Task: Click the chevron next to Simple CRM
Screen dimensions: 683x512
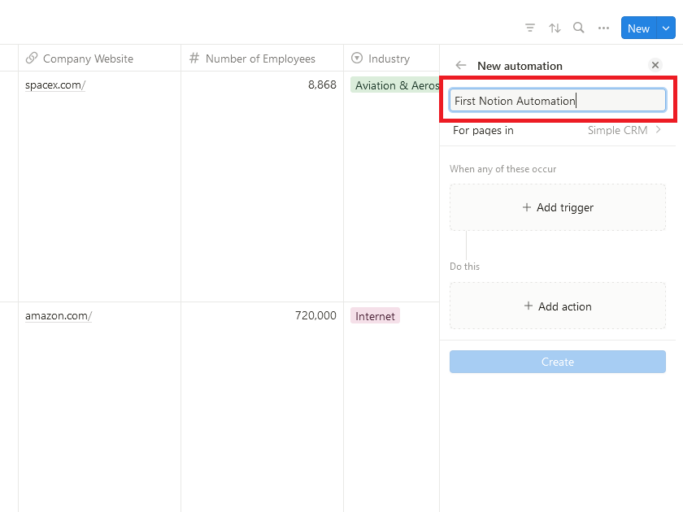Action: [658, 130]
